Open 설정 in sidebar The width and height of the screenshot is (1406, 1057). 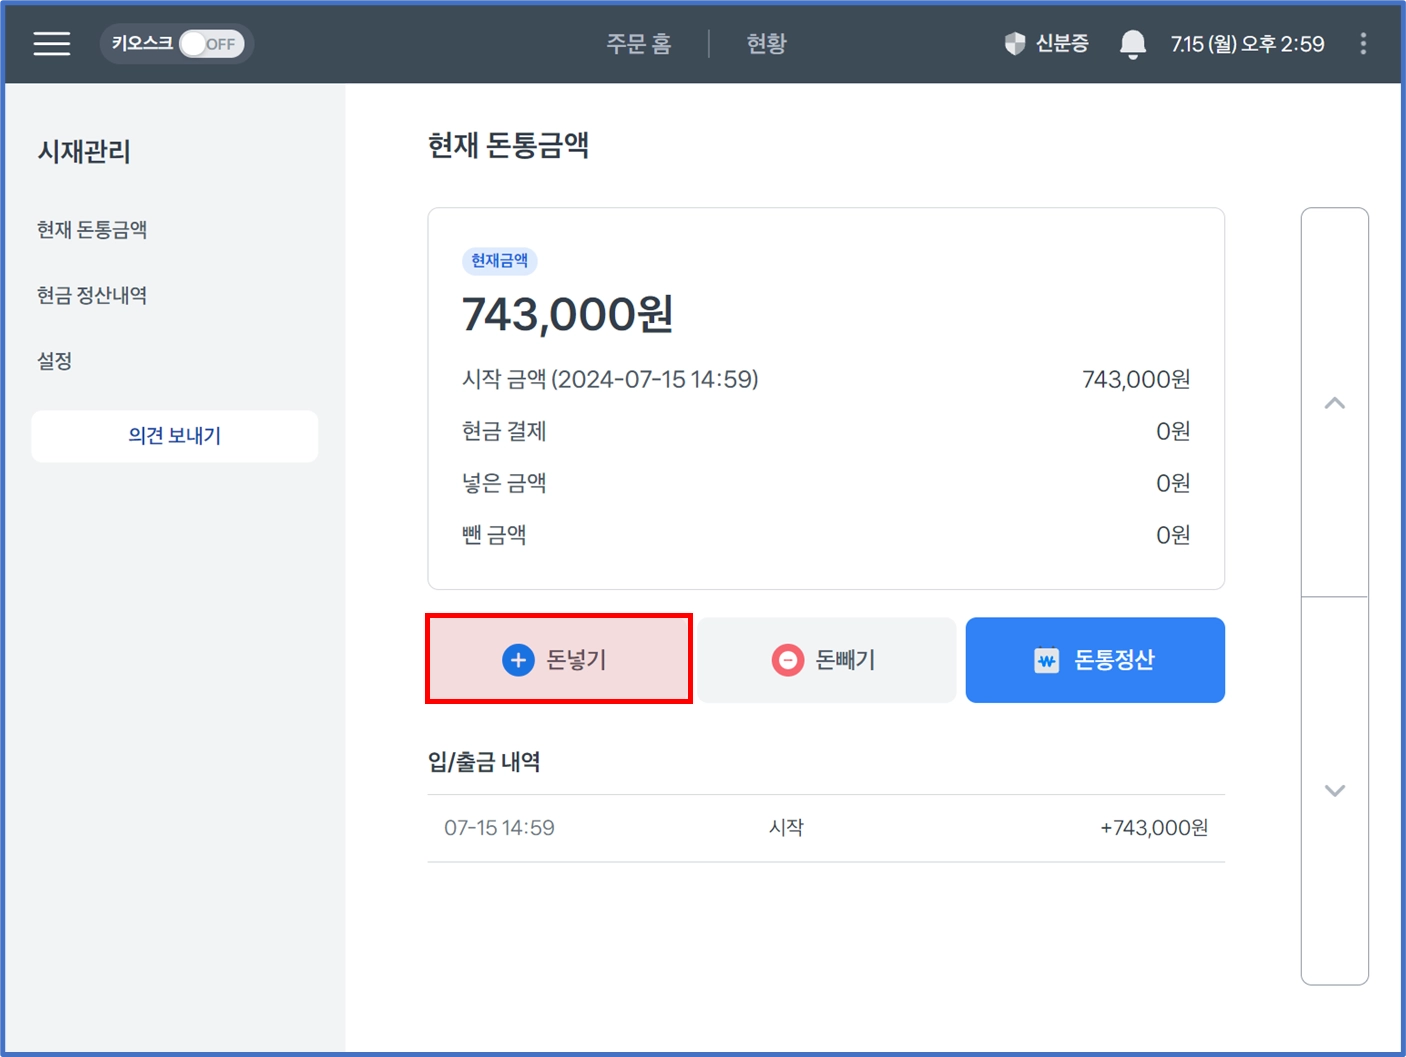point(55,361)
